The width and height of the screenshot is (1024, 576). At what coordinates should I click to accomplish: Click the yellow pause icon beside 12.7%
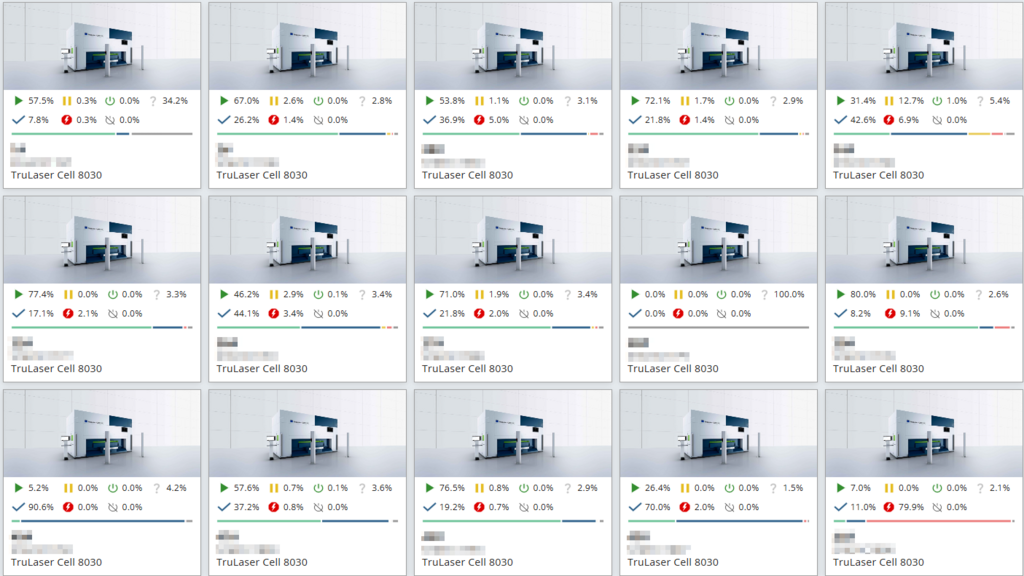[889, 101]
